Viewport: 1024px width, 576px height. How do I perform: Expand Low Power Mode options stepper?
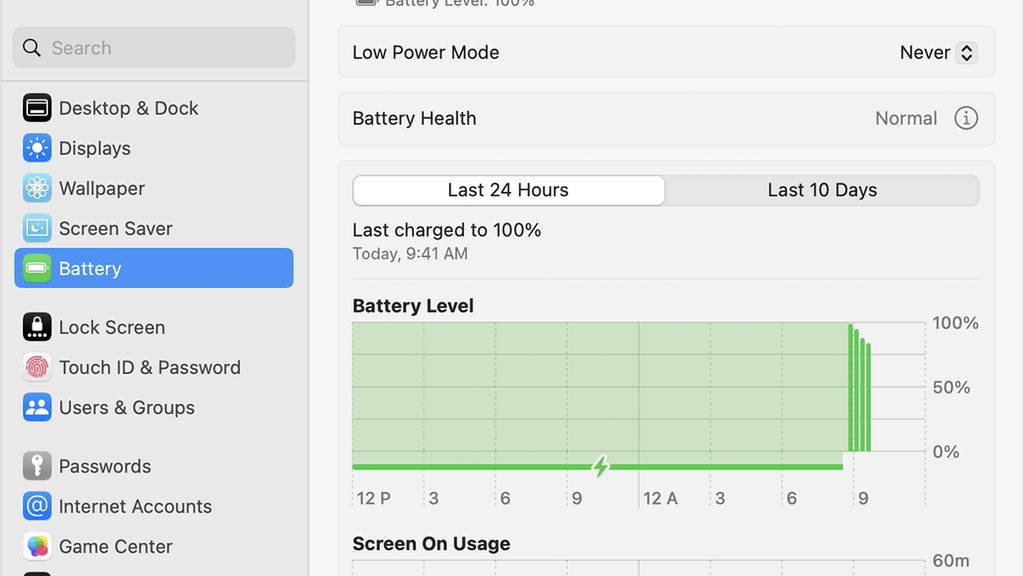coord(966,52)
